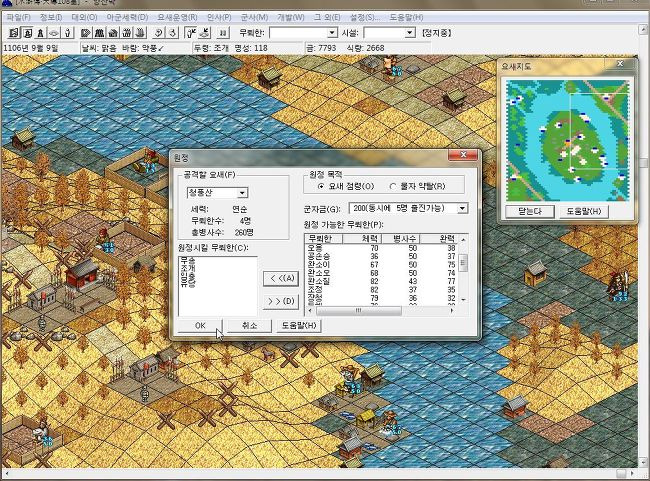Click the down arrow of candidate list scrollbar
650x481 pixels.
coord(463,299)
